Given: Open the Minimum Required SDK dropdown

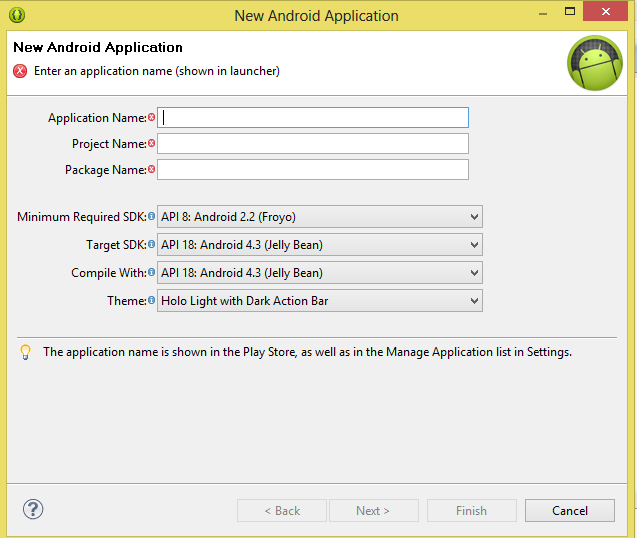Looking at the screenshot, I should [320, 217].
